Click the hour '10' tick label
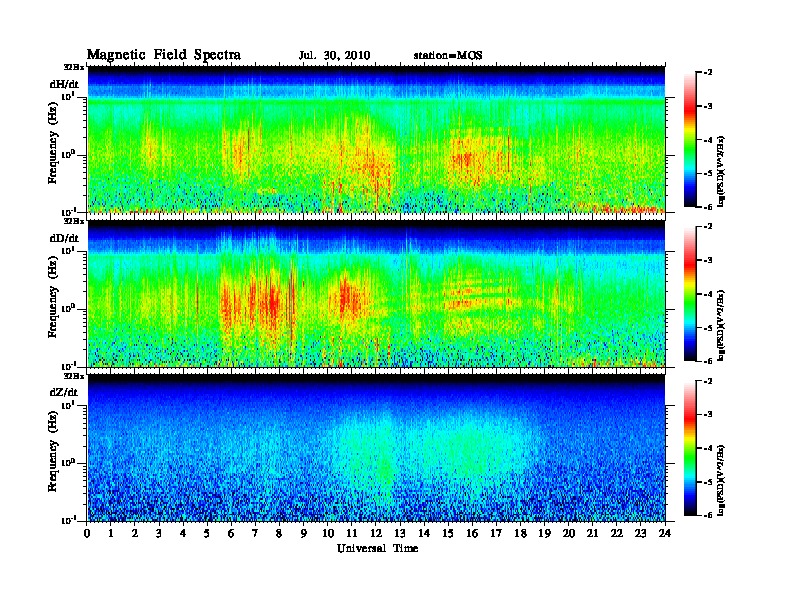 tap(328, 533)
